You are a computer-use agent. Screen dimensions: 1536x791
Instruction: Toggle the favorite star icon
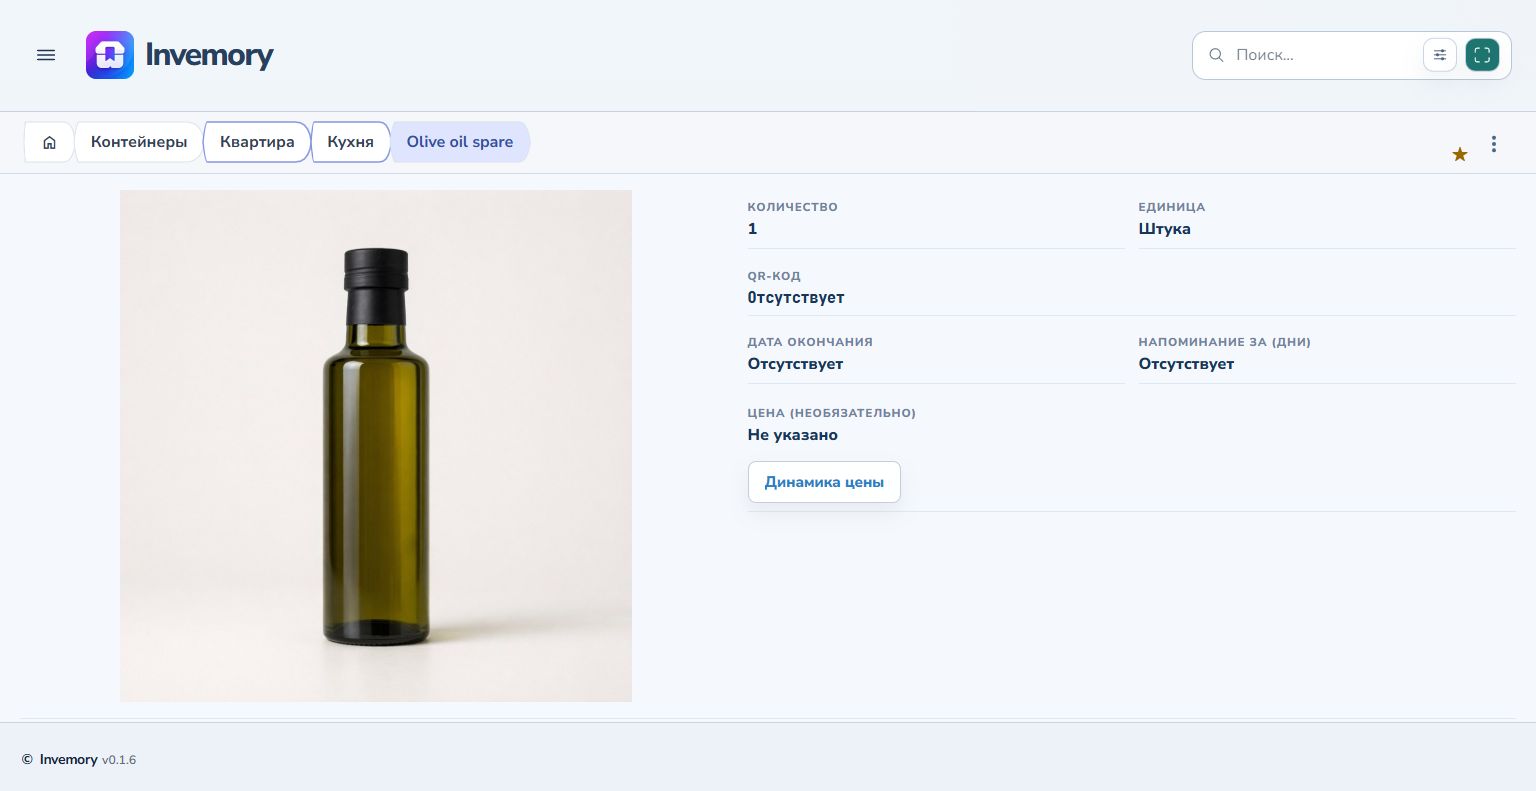[1460, 154]
